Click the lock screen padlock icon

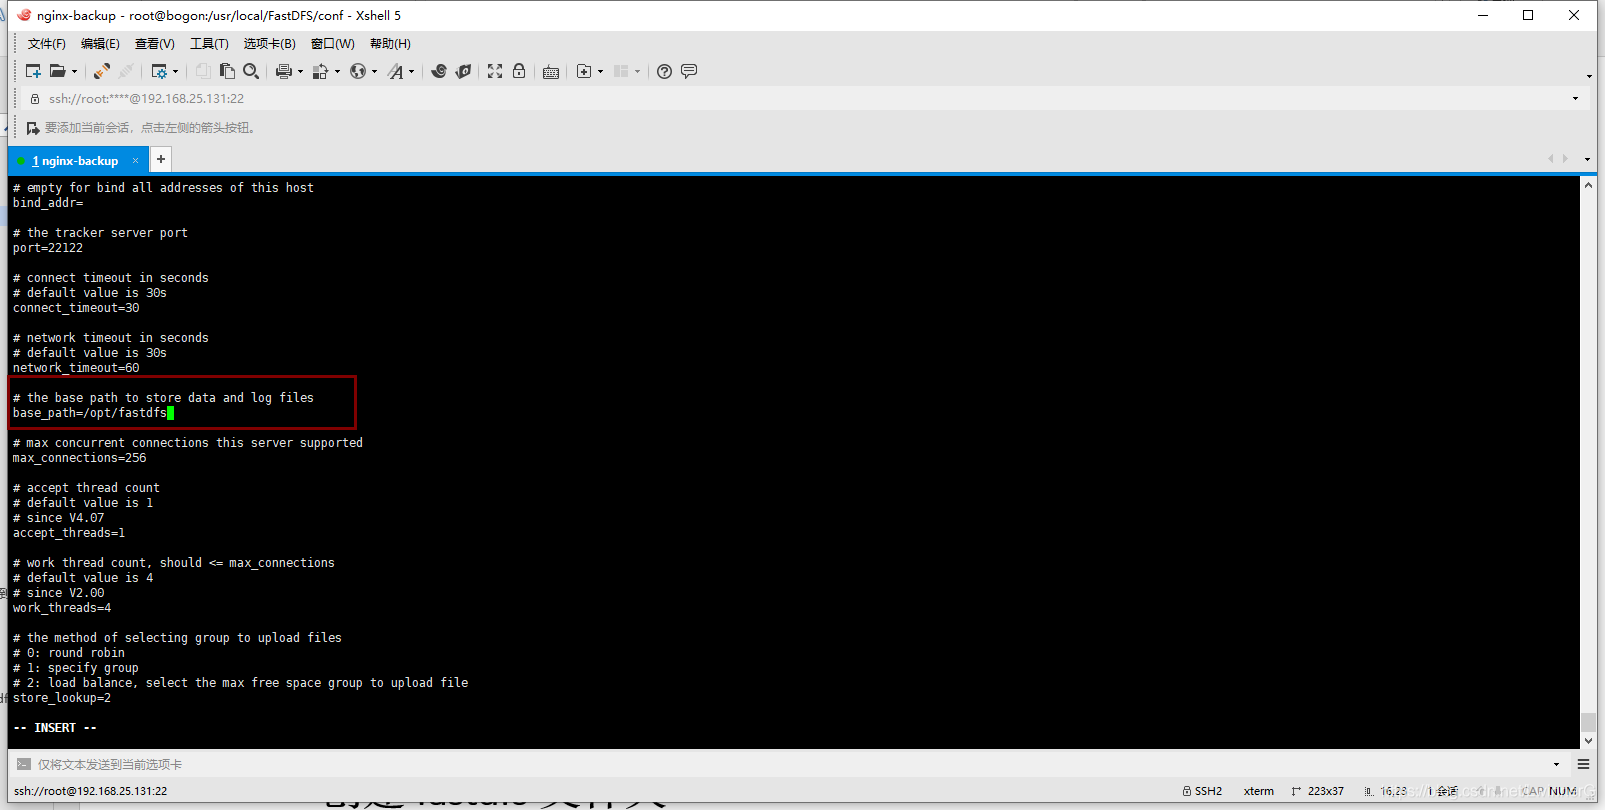tap(519, 71)
